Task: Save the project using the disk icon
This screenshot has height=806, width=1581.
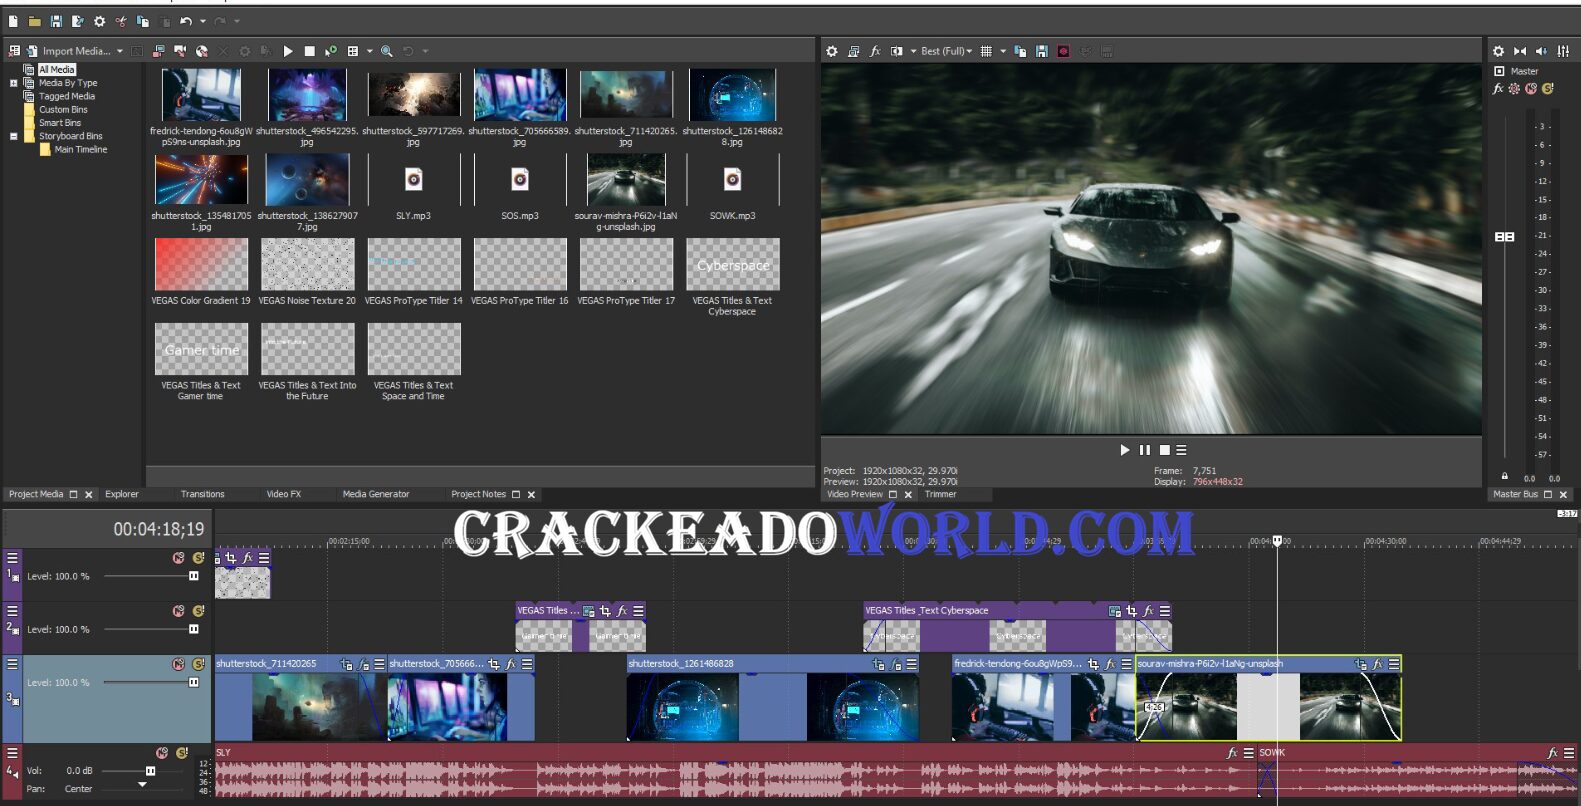Action: click(56, 21)
